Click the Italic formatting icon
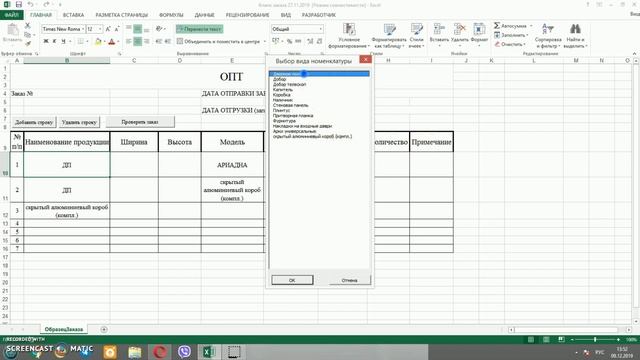The width and height of the screenshot is (640, 360). coord(54,41)
